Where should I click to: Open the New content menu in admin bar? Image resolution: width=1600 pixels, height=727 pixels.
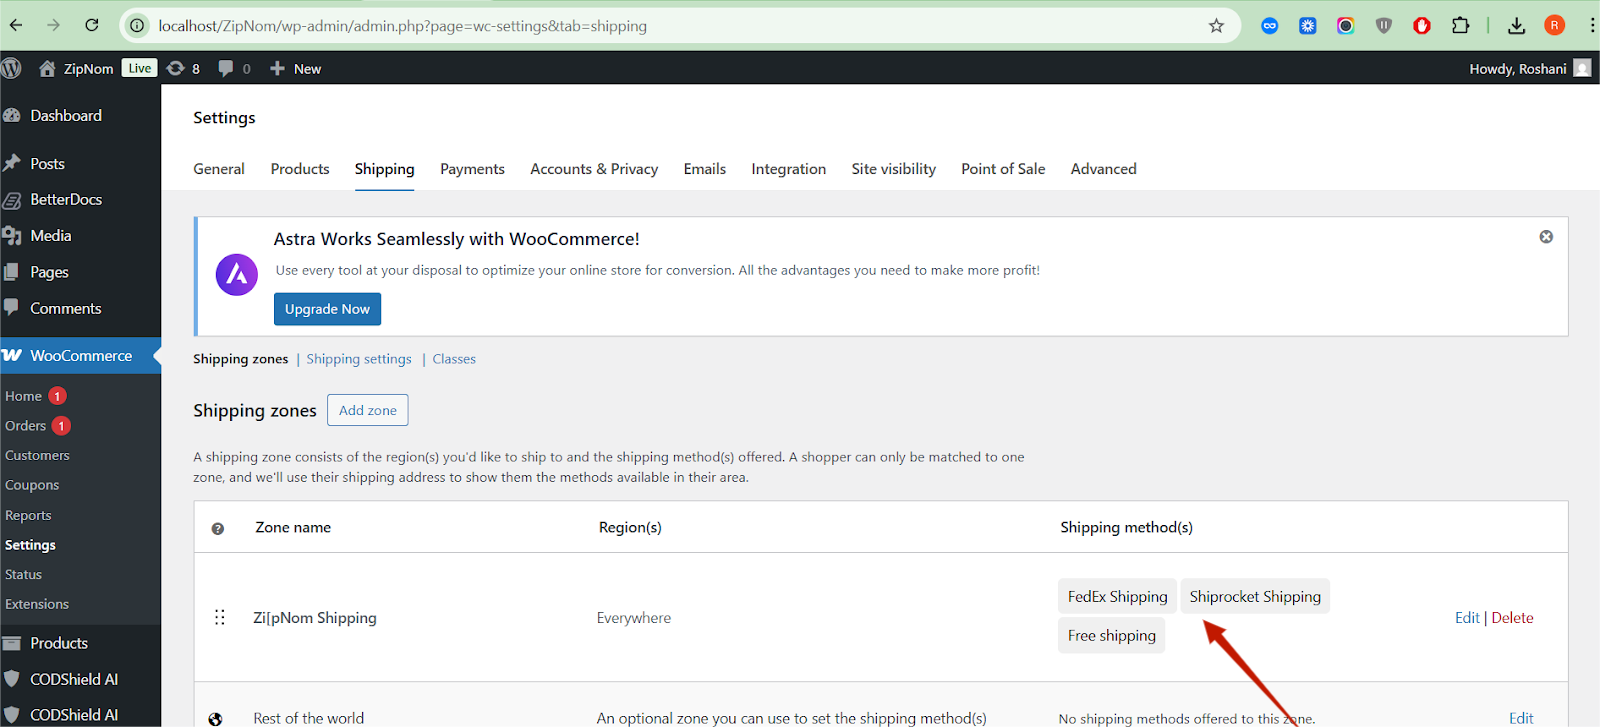tap(296, 68)
